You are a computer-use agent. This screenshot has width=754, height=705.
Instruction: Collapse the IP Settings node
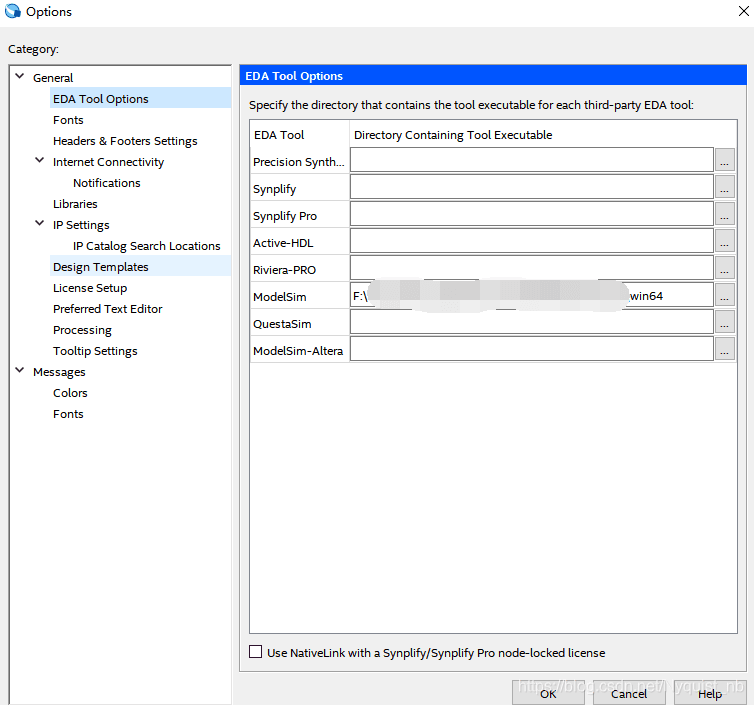click(40, 224)
